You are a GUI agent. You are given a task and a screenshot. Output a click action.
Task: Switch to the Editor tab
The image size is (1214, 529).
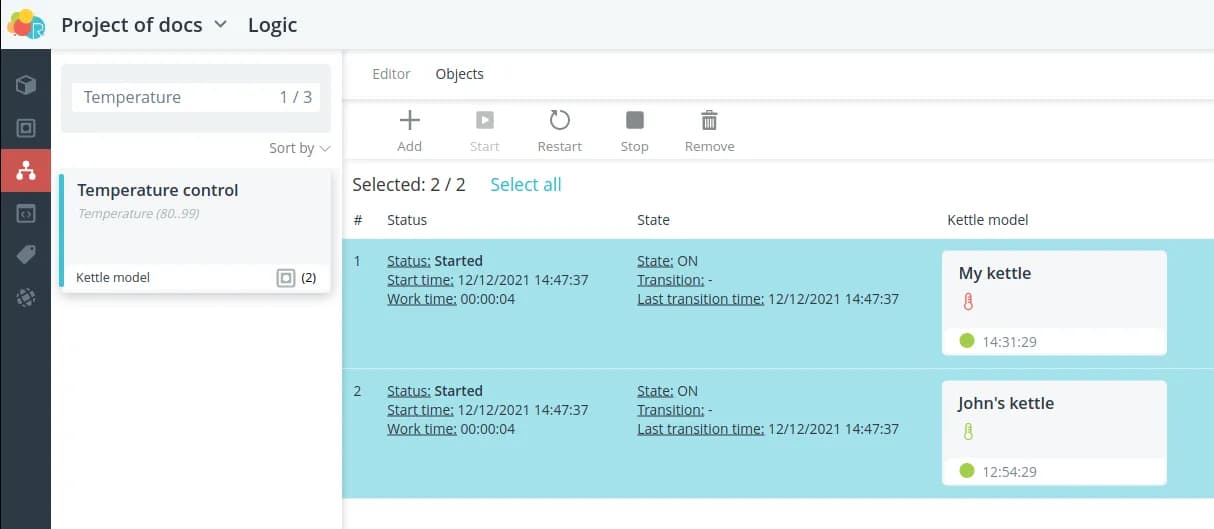(x=391, y=74)
